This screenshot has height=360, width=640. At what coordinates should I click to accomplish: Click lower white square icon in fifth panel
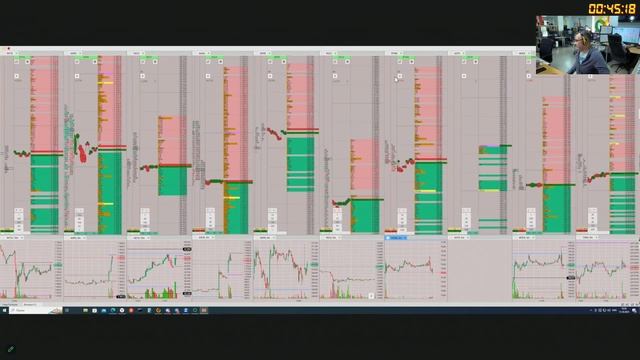point(270,76)
